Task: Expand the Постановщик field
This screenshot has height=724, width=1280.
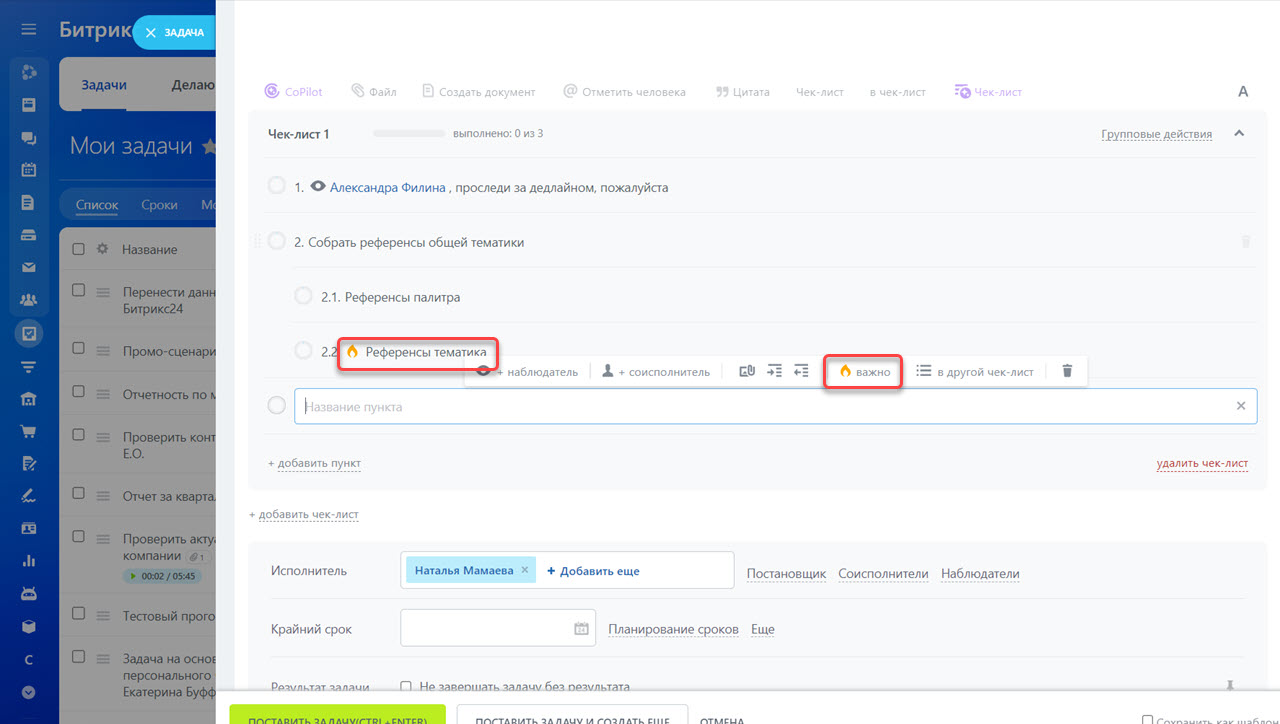Action: pyautogui.click(x=786, y=573)
